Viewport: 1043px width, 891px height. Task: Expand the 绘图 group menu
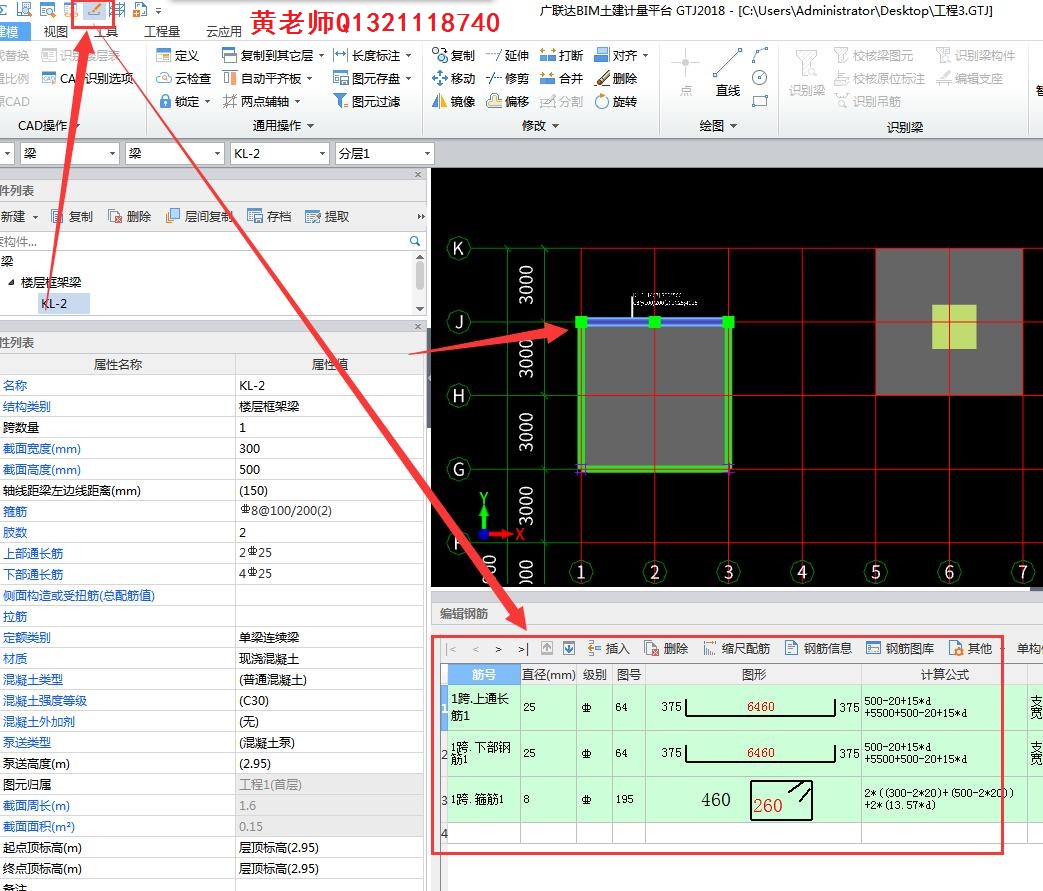coord(718,125)
